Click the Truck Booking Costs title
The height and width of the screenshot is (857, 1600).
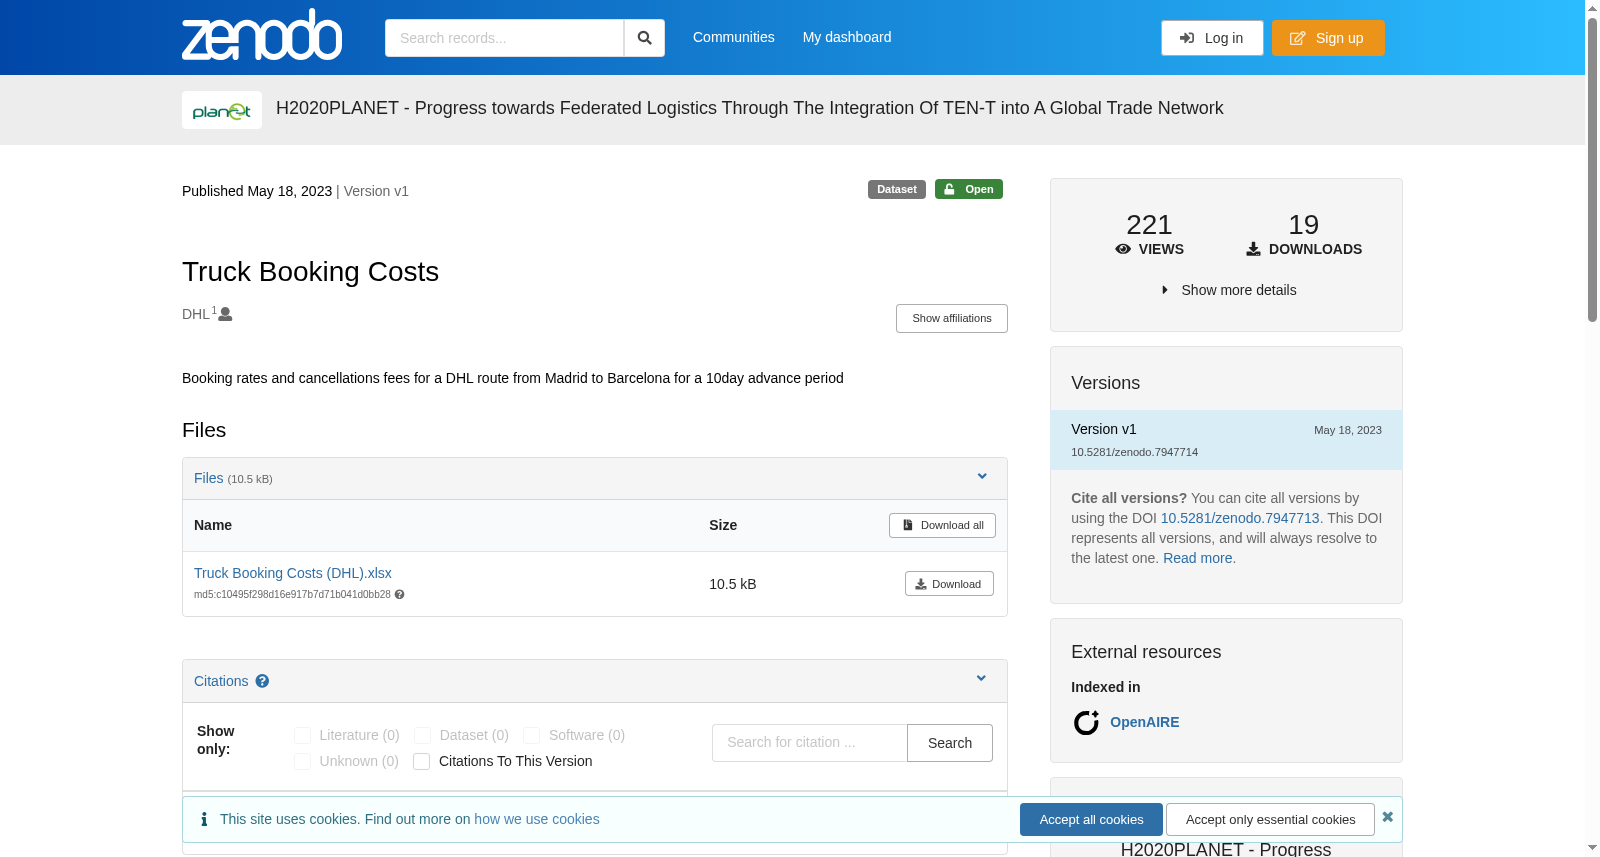point(311,272)
